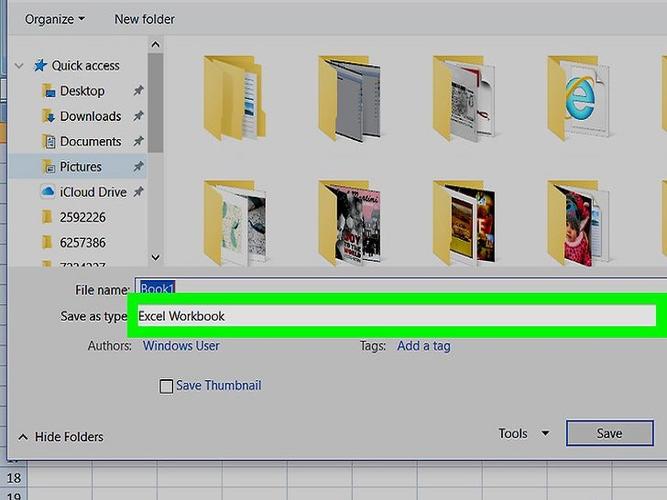Click the folder icon beside 2592226
Image resolution: width=667 pixels, height=500 pixels.
pos(47,217)
